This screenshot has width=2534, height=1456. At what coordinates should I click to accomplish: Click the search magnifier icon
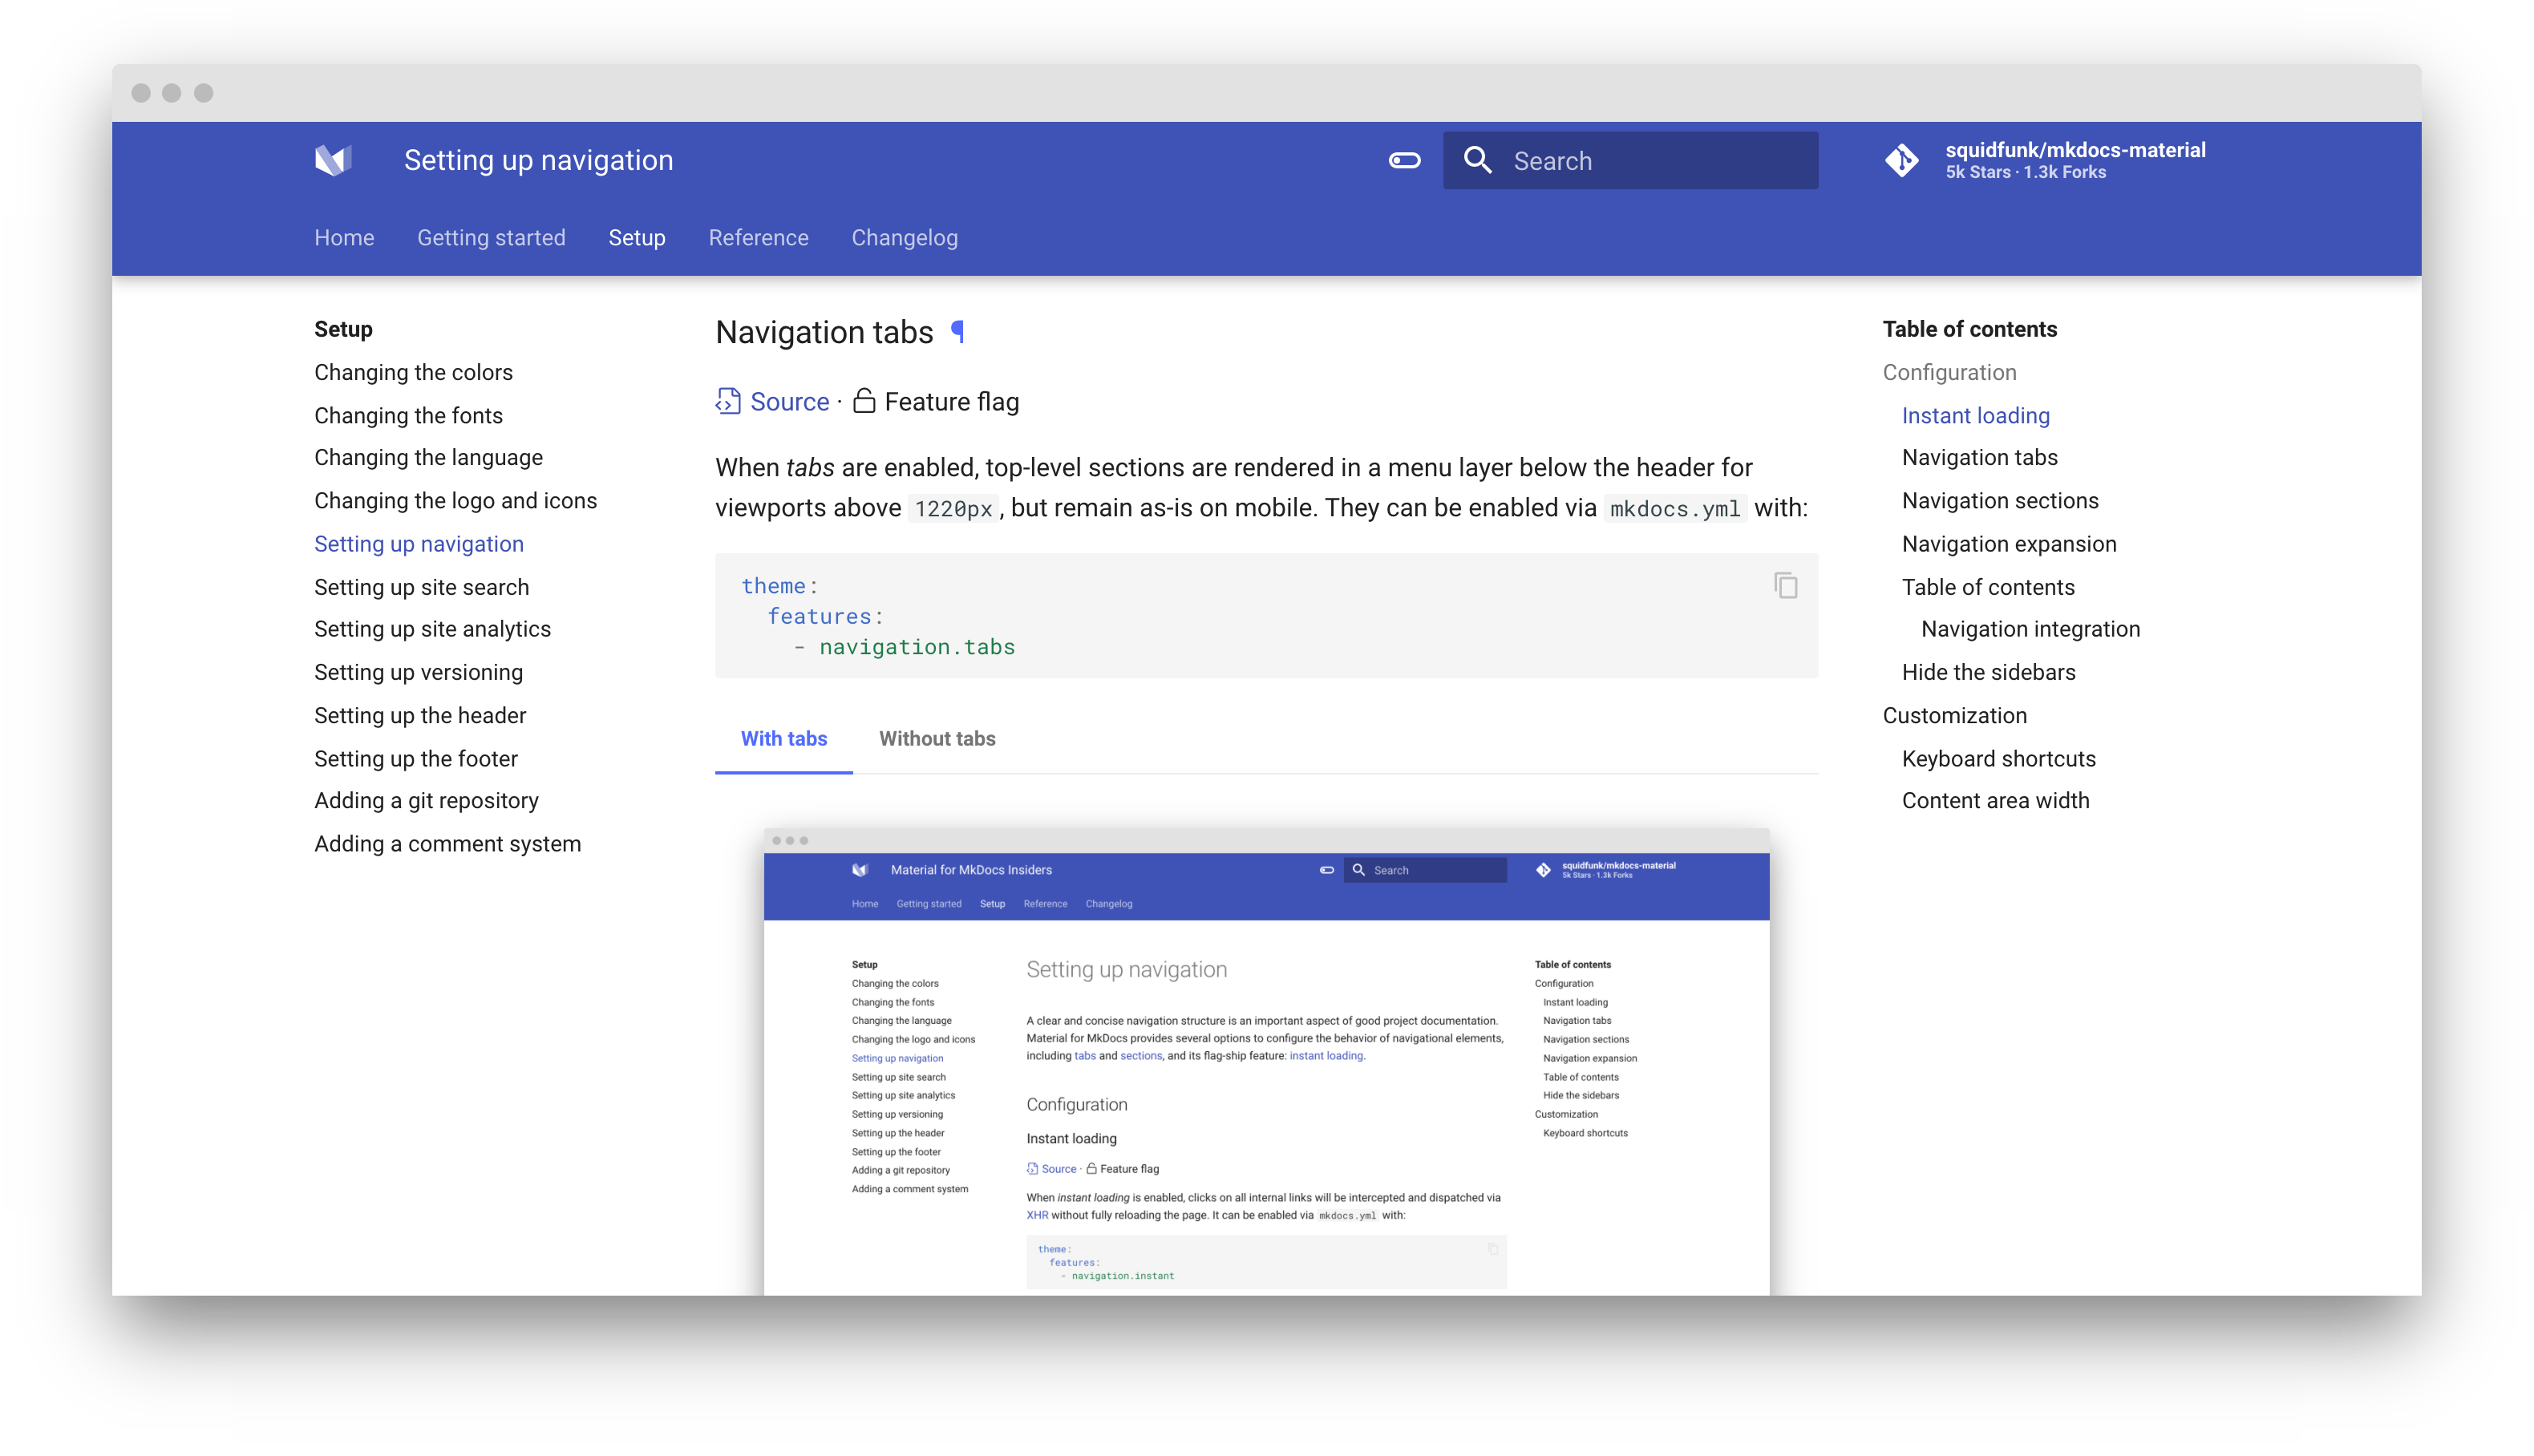tap(1477, 160)
